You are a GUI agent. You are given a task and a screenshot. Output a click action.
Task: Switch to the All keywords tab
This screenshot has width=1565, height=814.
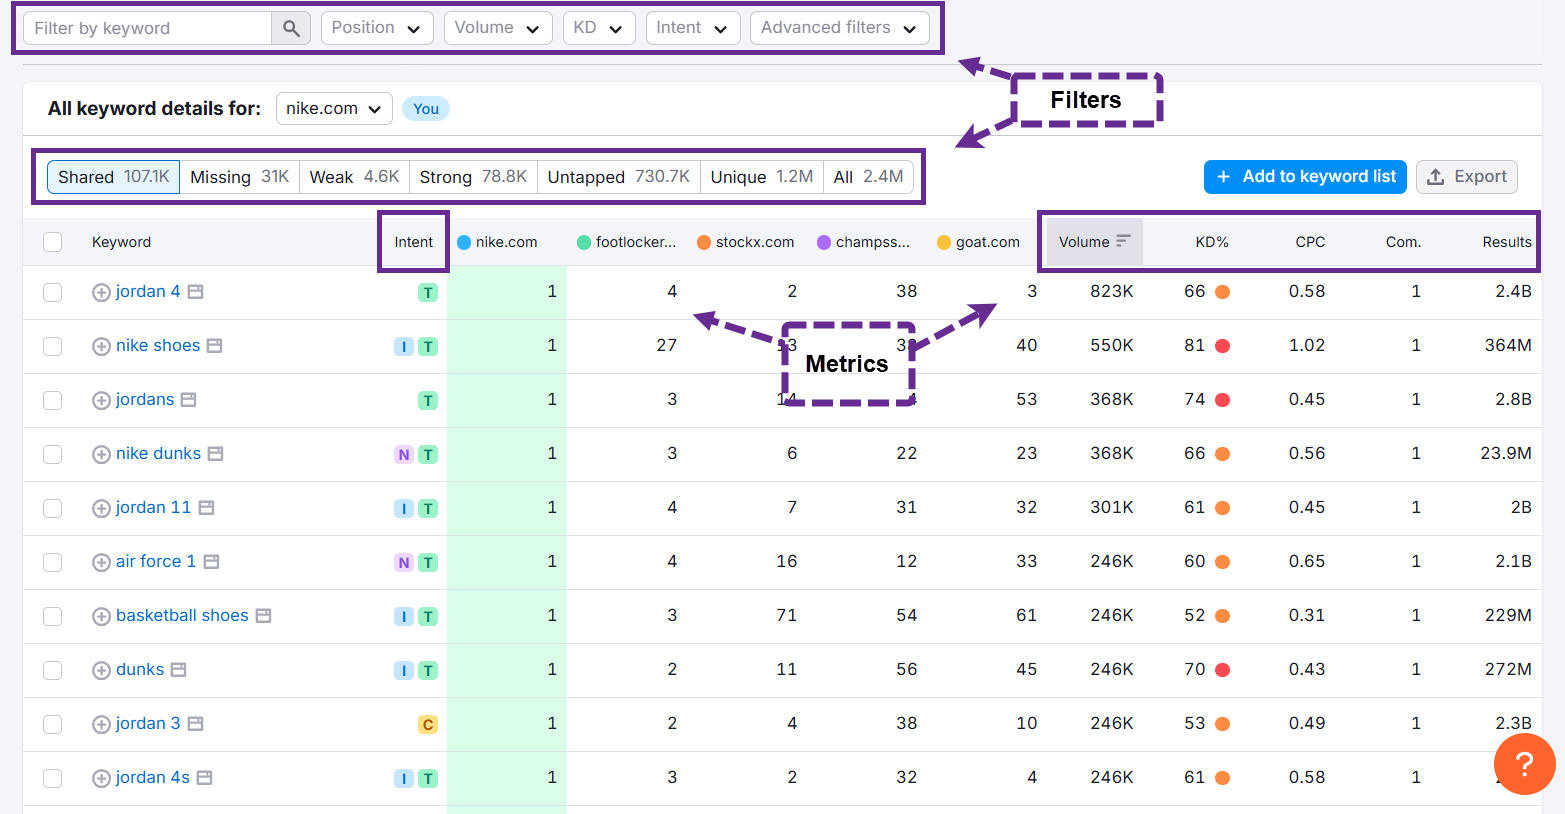[x=868, y=177]
